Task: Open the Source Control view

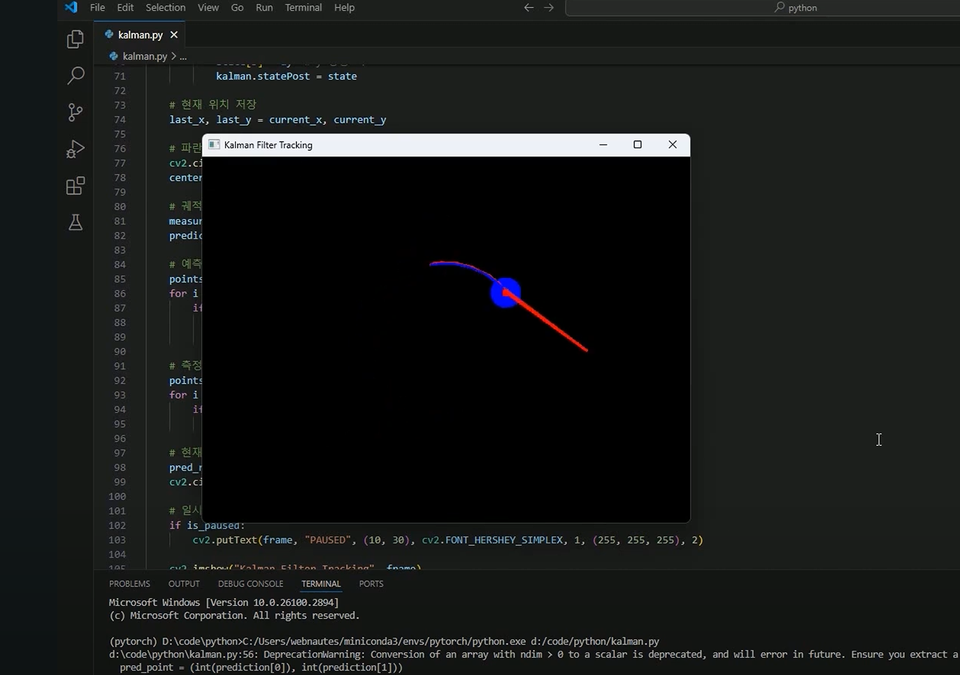Action: pos(75,112)
